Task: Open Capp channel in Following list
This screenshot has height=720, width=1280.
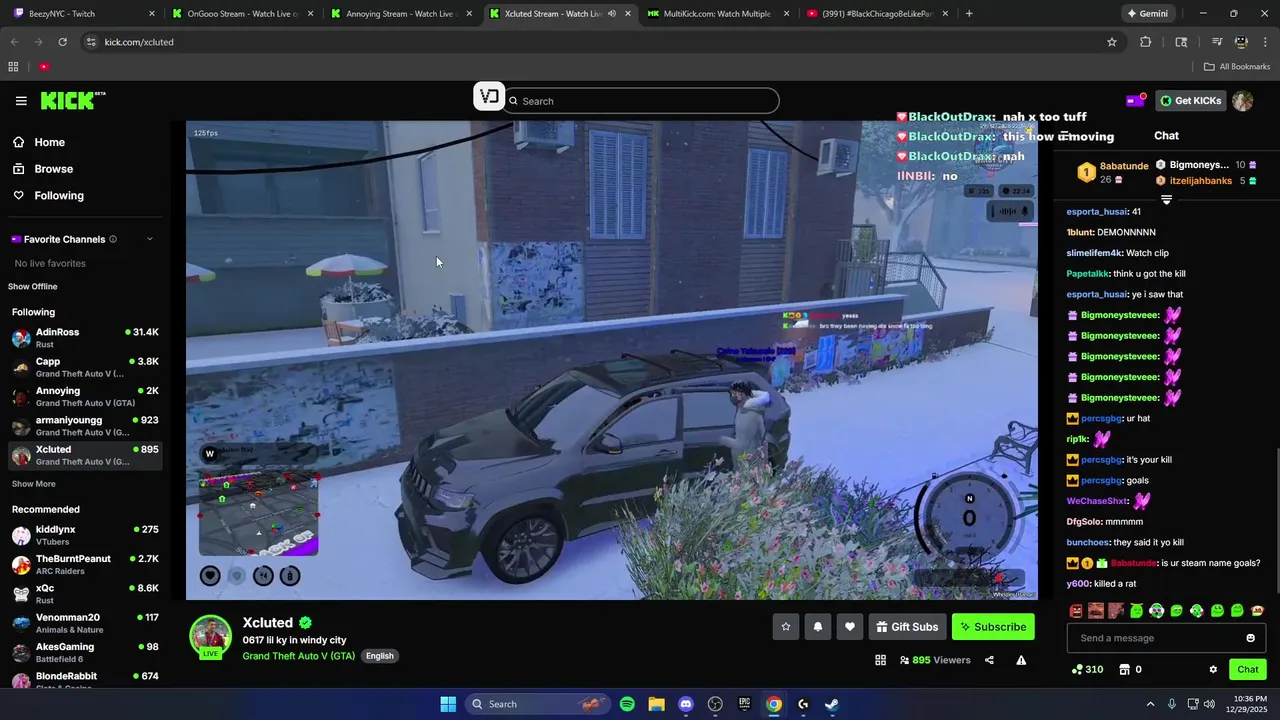Action: coord(85,367)
